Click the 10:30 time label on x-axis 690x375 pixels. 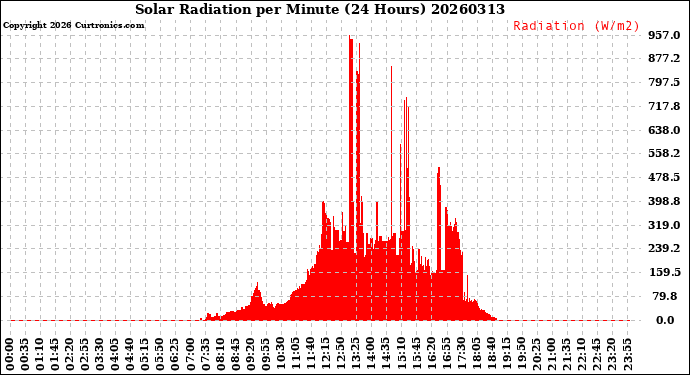(281, 355)
